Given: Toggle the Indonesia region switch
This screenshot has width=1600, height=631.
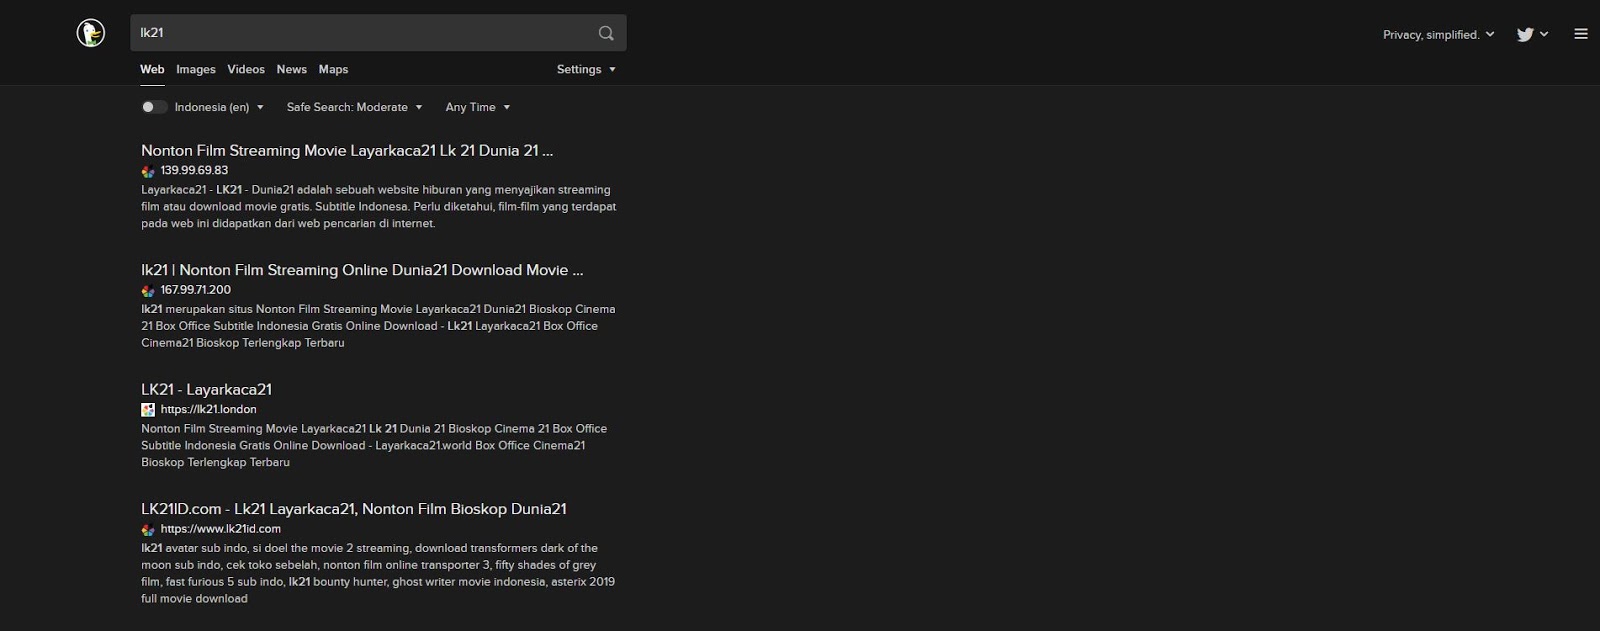Looking at the screenshot, I should point(154,107).
